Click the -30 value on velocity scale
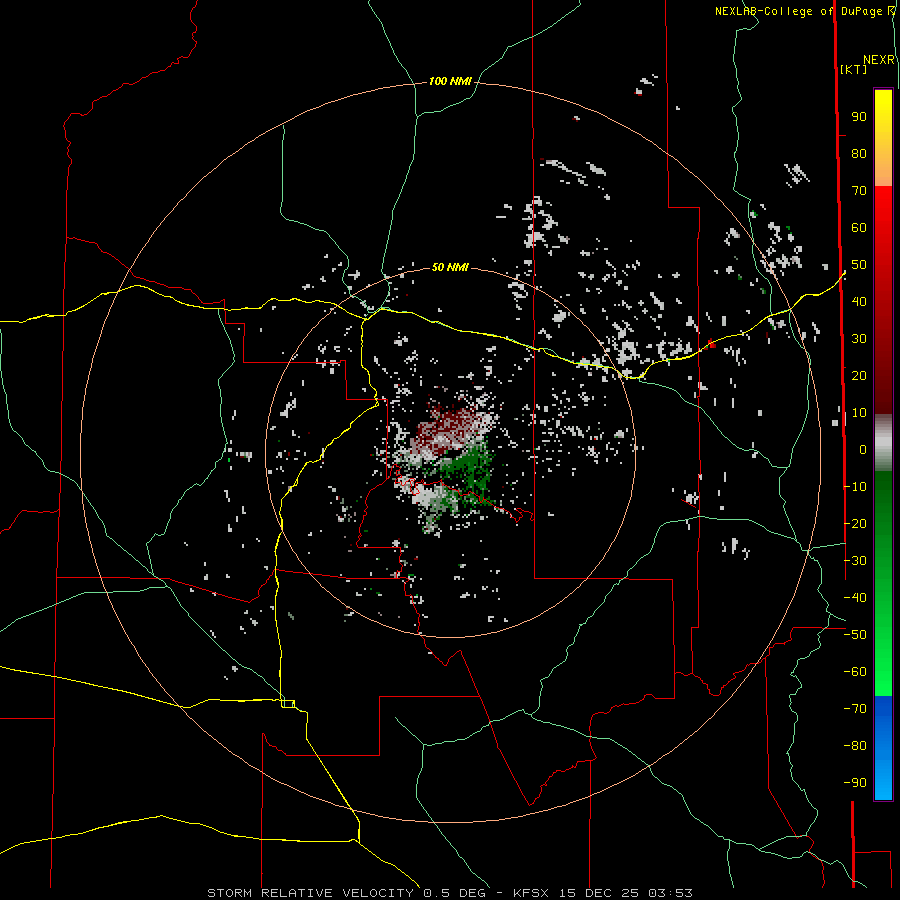This screenshot has height=900, width=900. click(x=855, y=560)
